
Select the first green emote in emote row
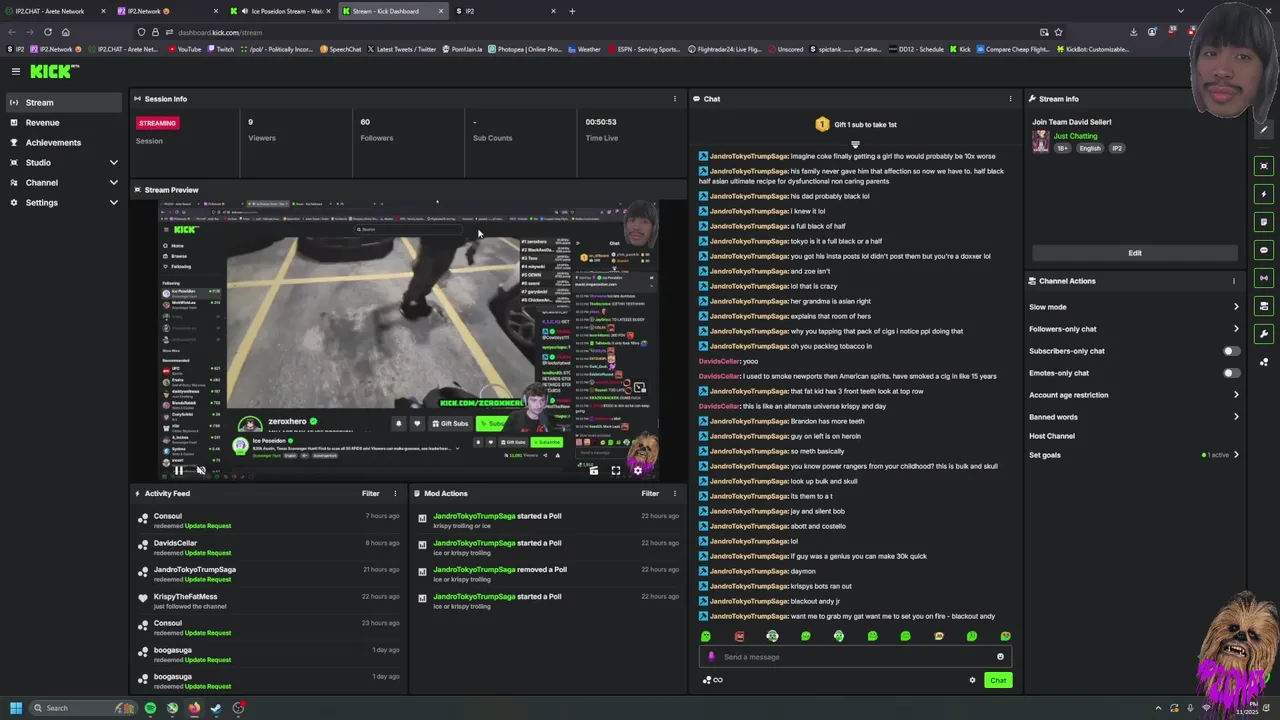pos(706,636)
